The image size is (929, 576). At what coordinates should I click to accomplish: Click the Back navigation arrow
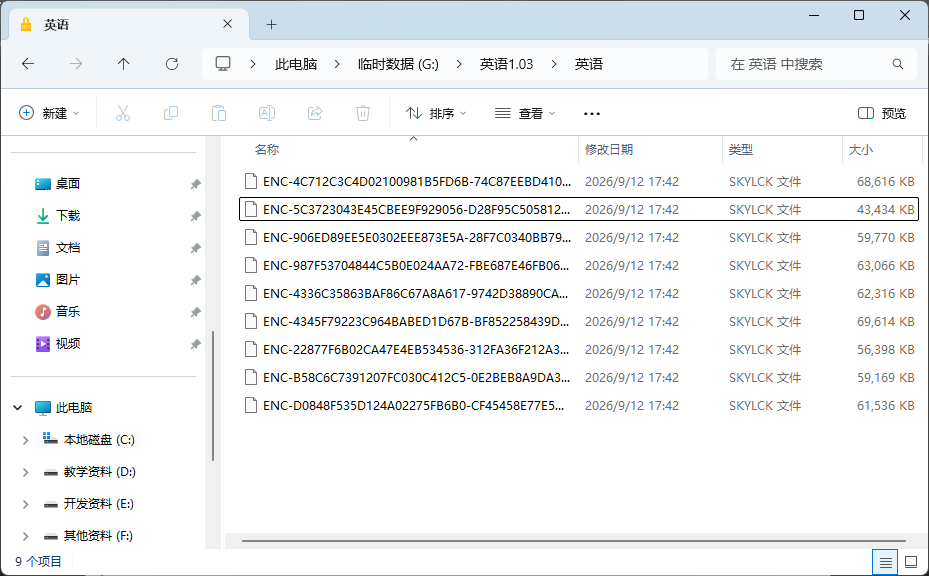tap(28, 64)
